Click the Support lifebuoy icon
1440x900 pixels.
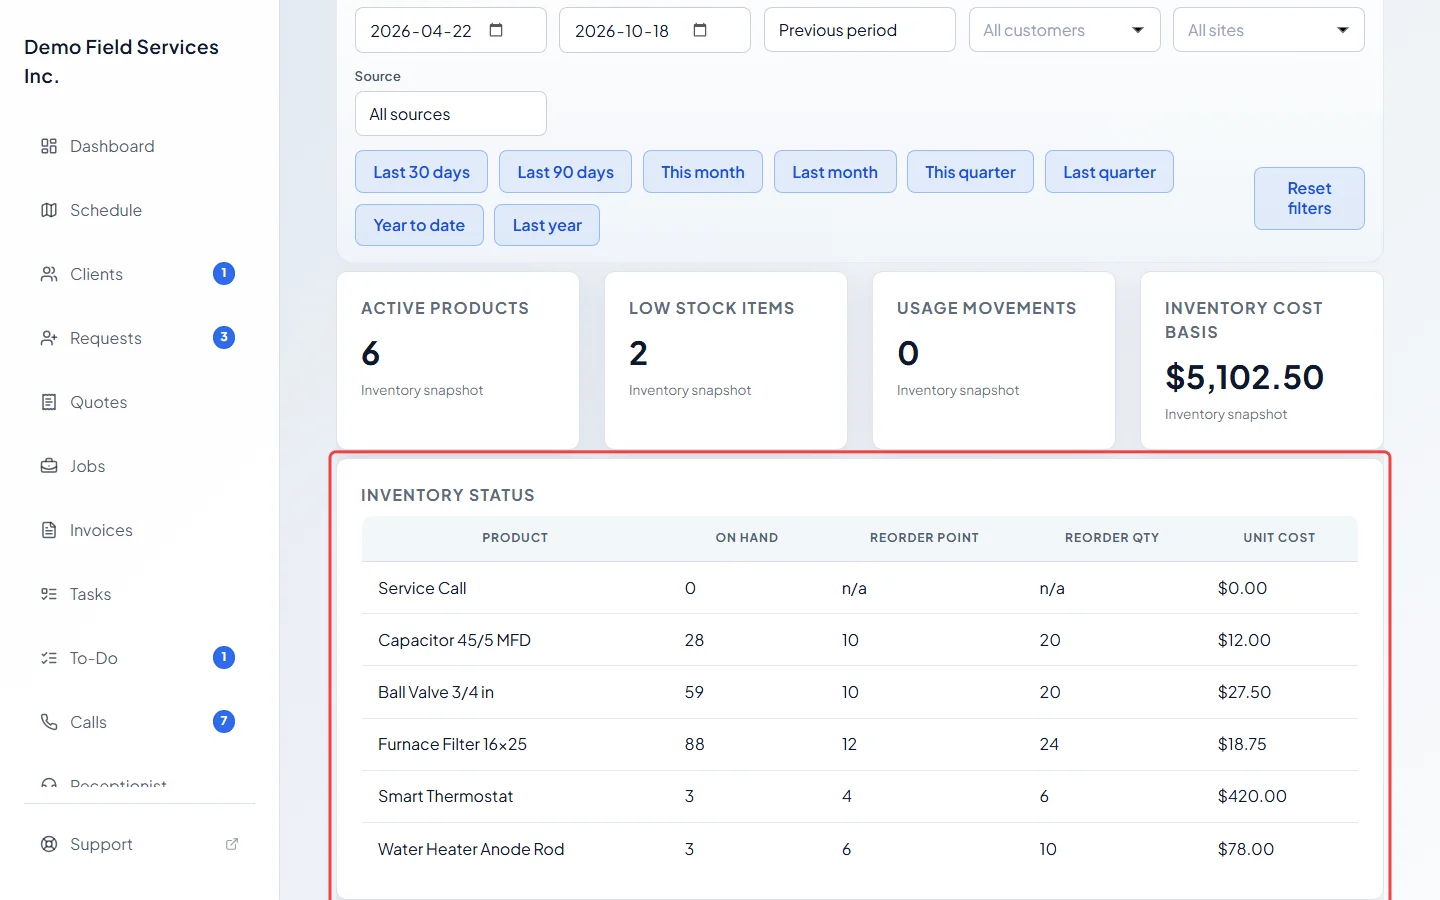[x=49, y=844]
